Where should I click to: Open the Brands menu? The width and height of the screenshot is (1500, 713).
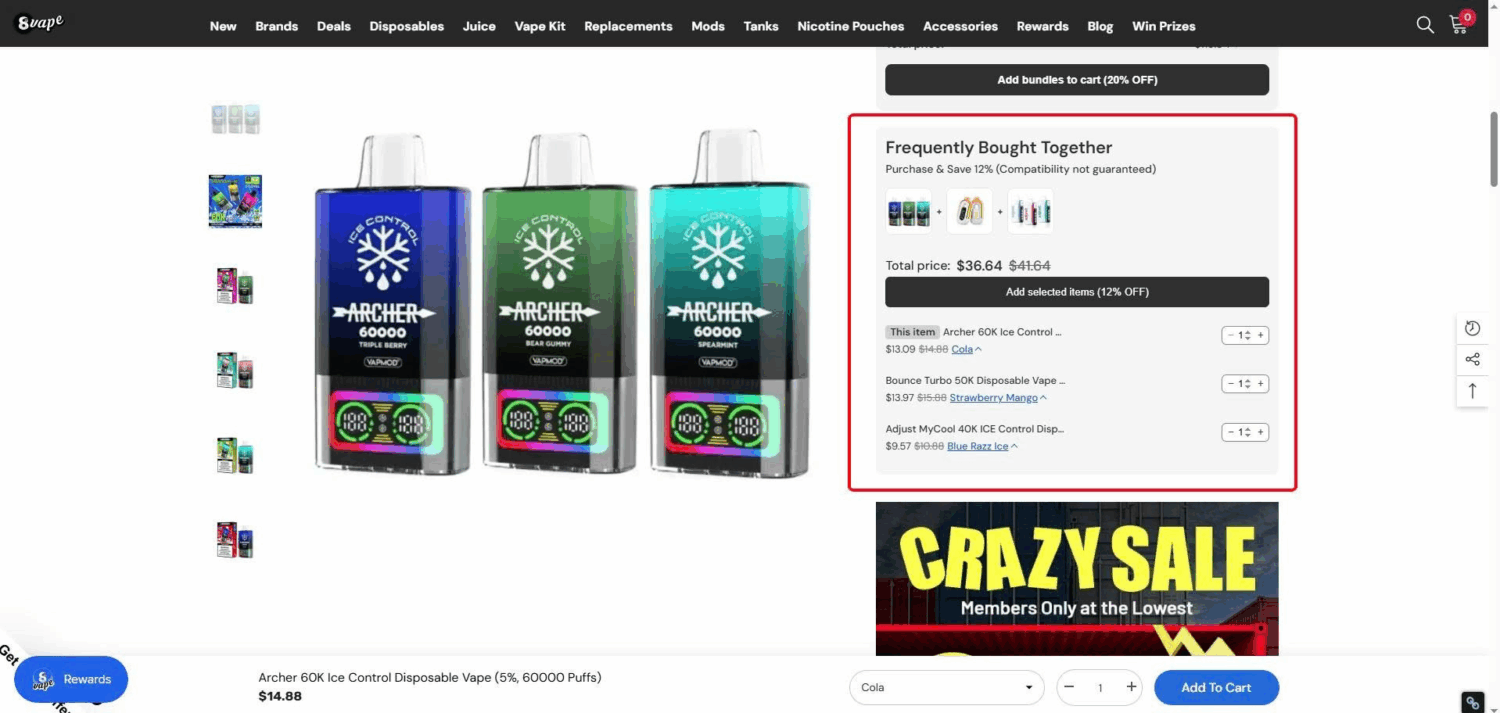[276, 26]
